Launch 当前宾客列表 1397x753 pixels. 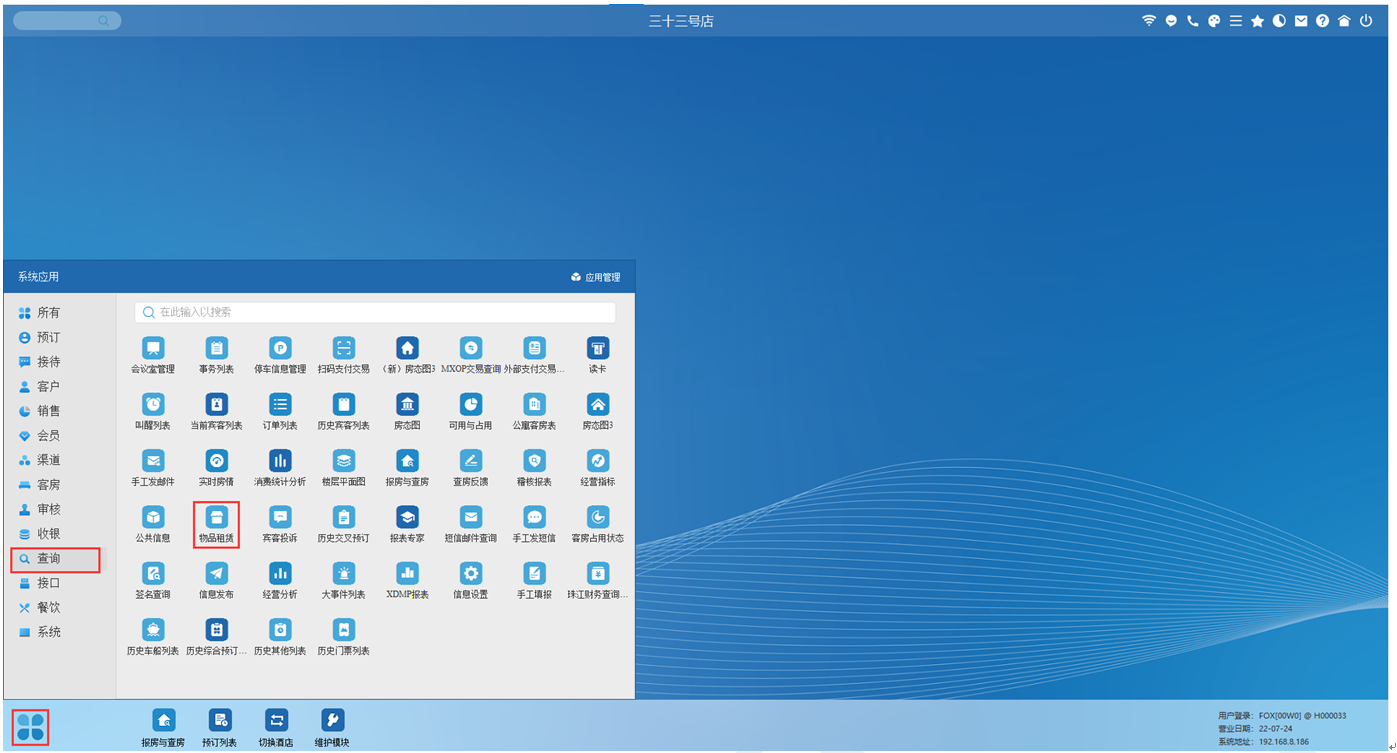[x=217, y=405]
